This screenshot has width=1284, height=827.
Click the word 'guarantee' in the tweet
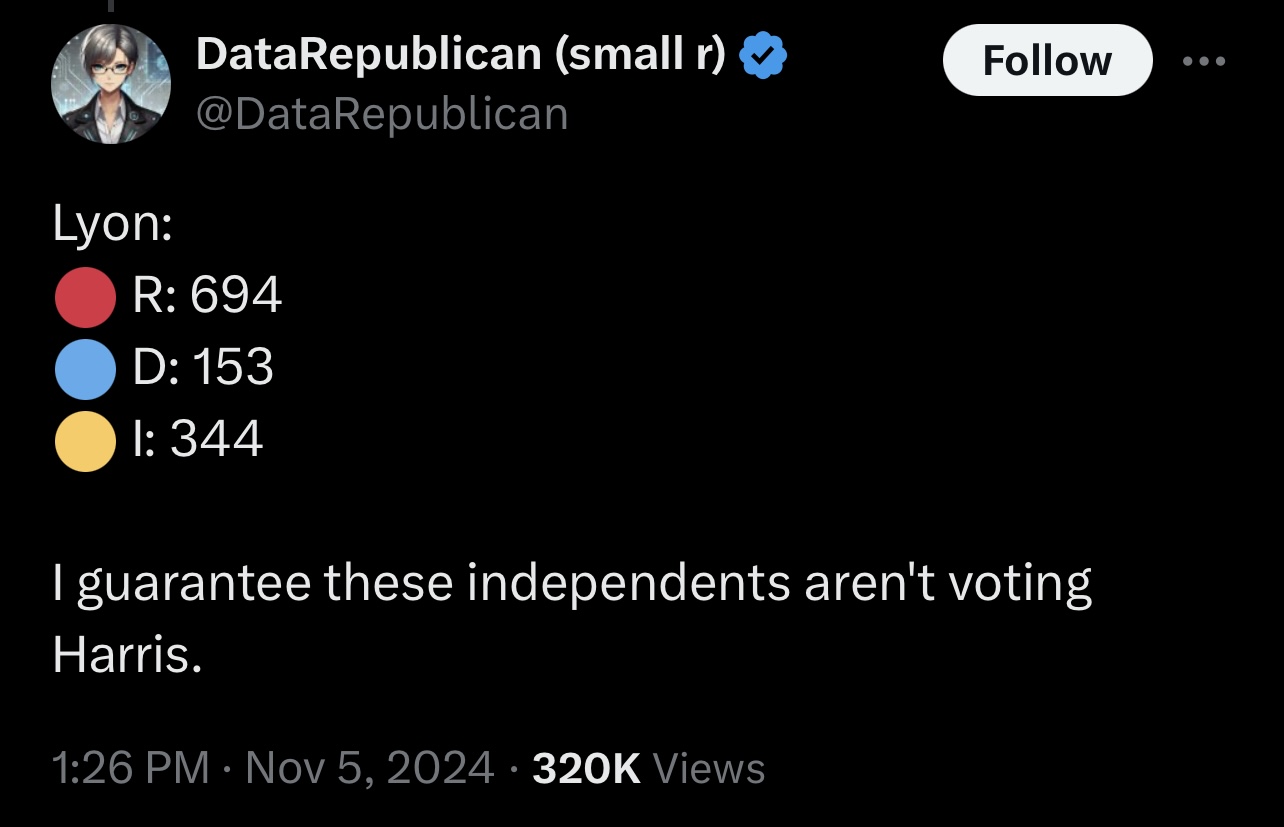coord(193,584)
